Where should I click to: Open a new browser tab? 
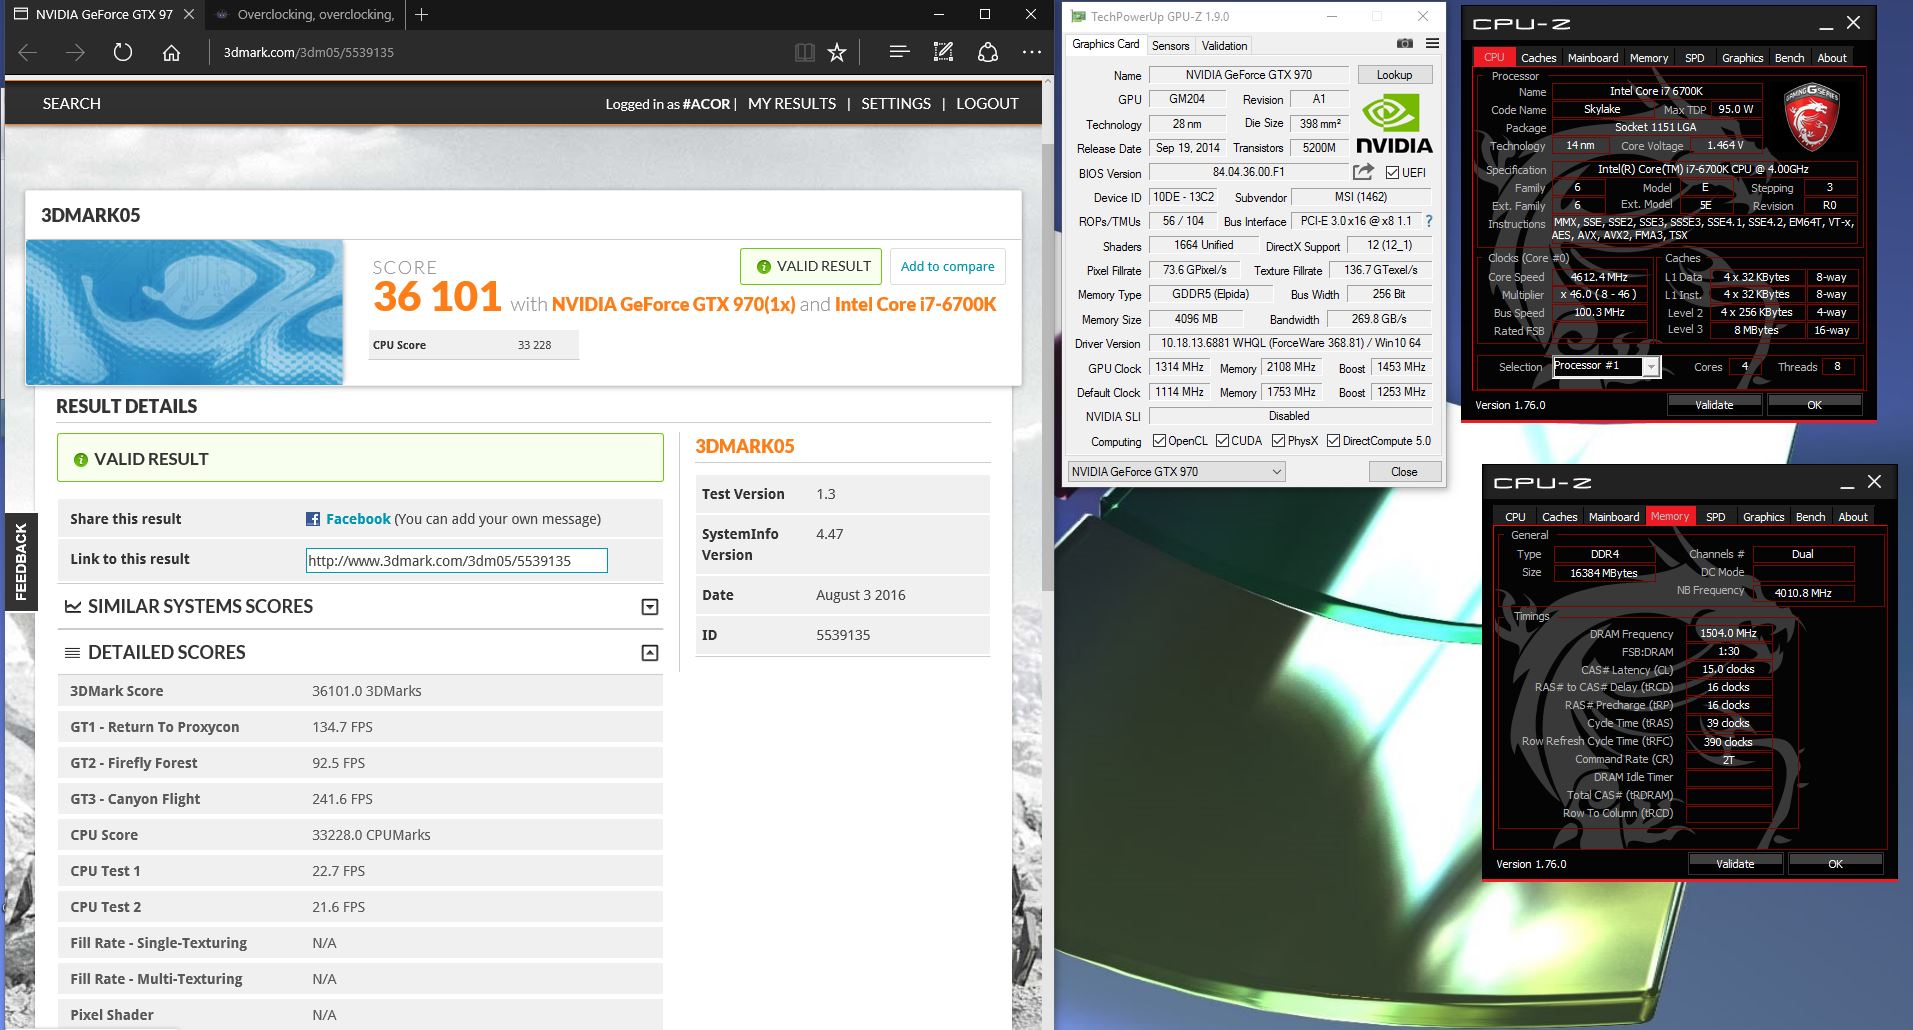pos(422,14)
